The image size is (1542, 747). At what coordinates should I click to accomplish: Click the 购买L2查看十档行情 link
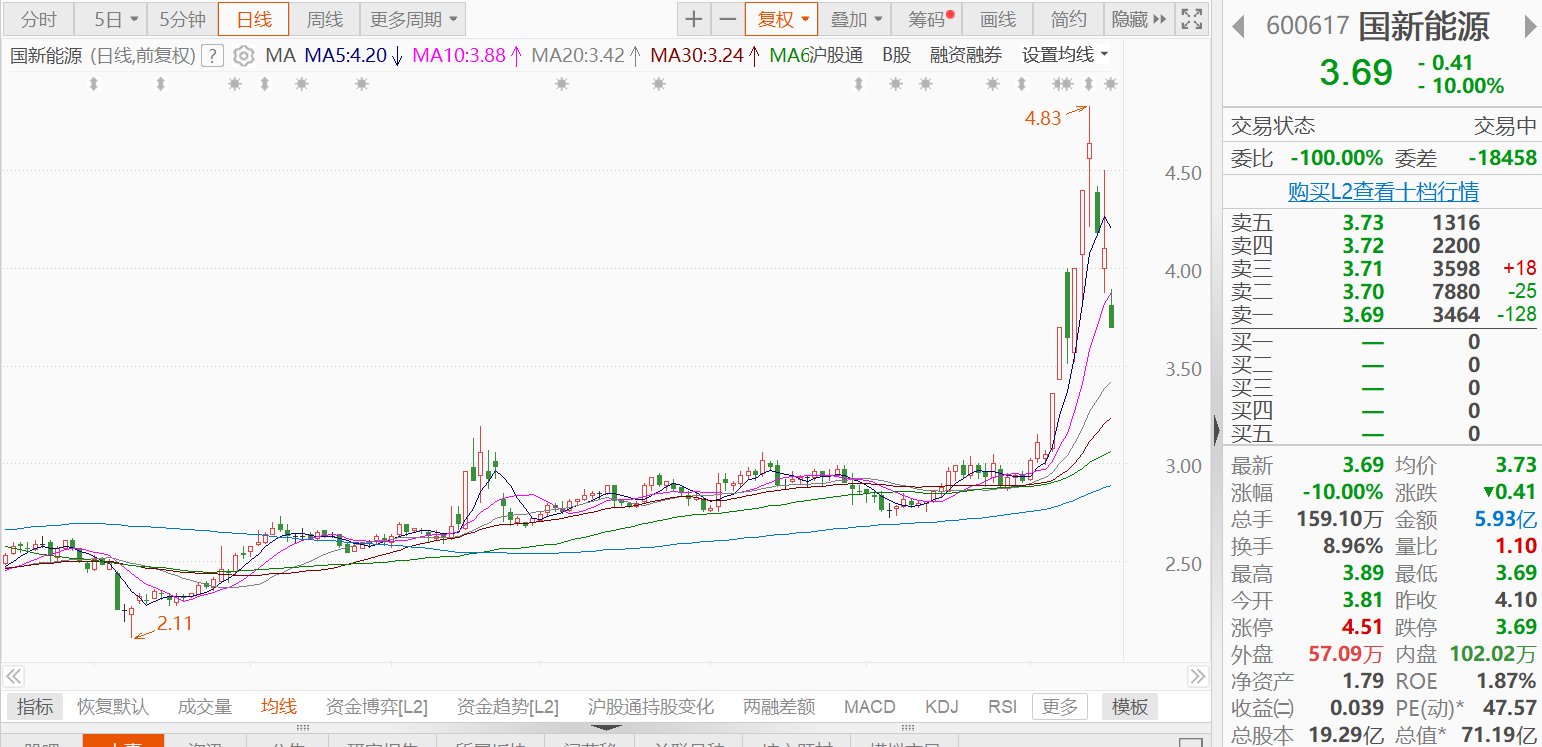tap(1383, 191)
